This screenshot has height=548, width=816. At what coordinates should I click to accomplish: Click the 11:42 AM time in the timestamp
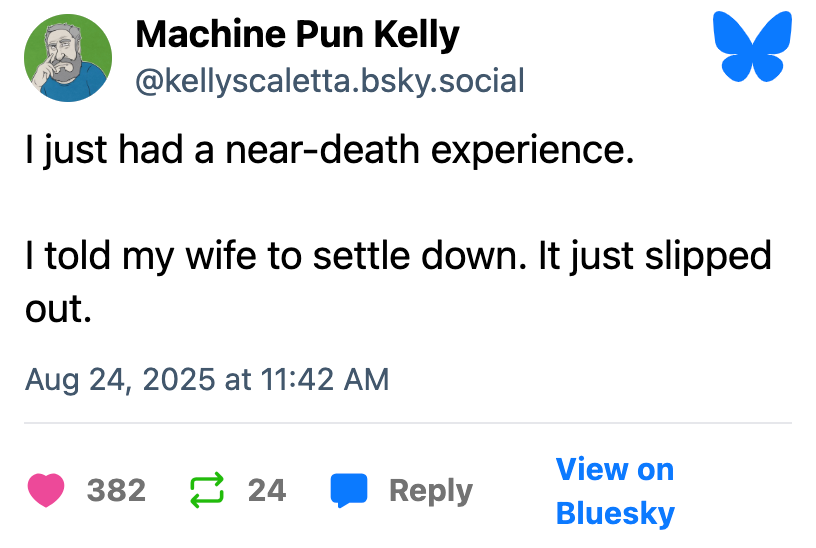[x=325, y=380]
